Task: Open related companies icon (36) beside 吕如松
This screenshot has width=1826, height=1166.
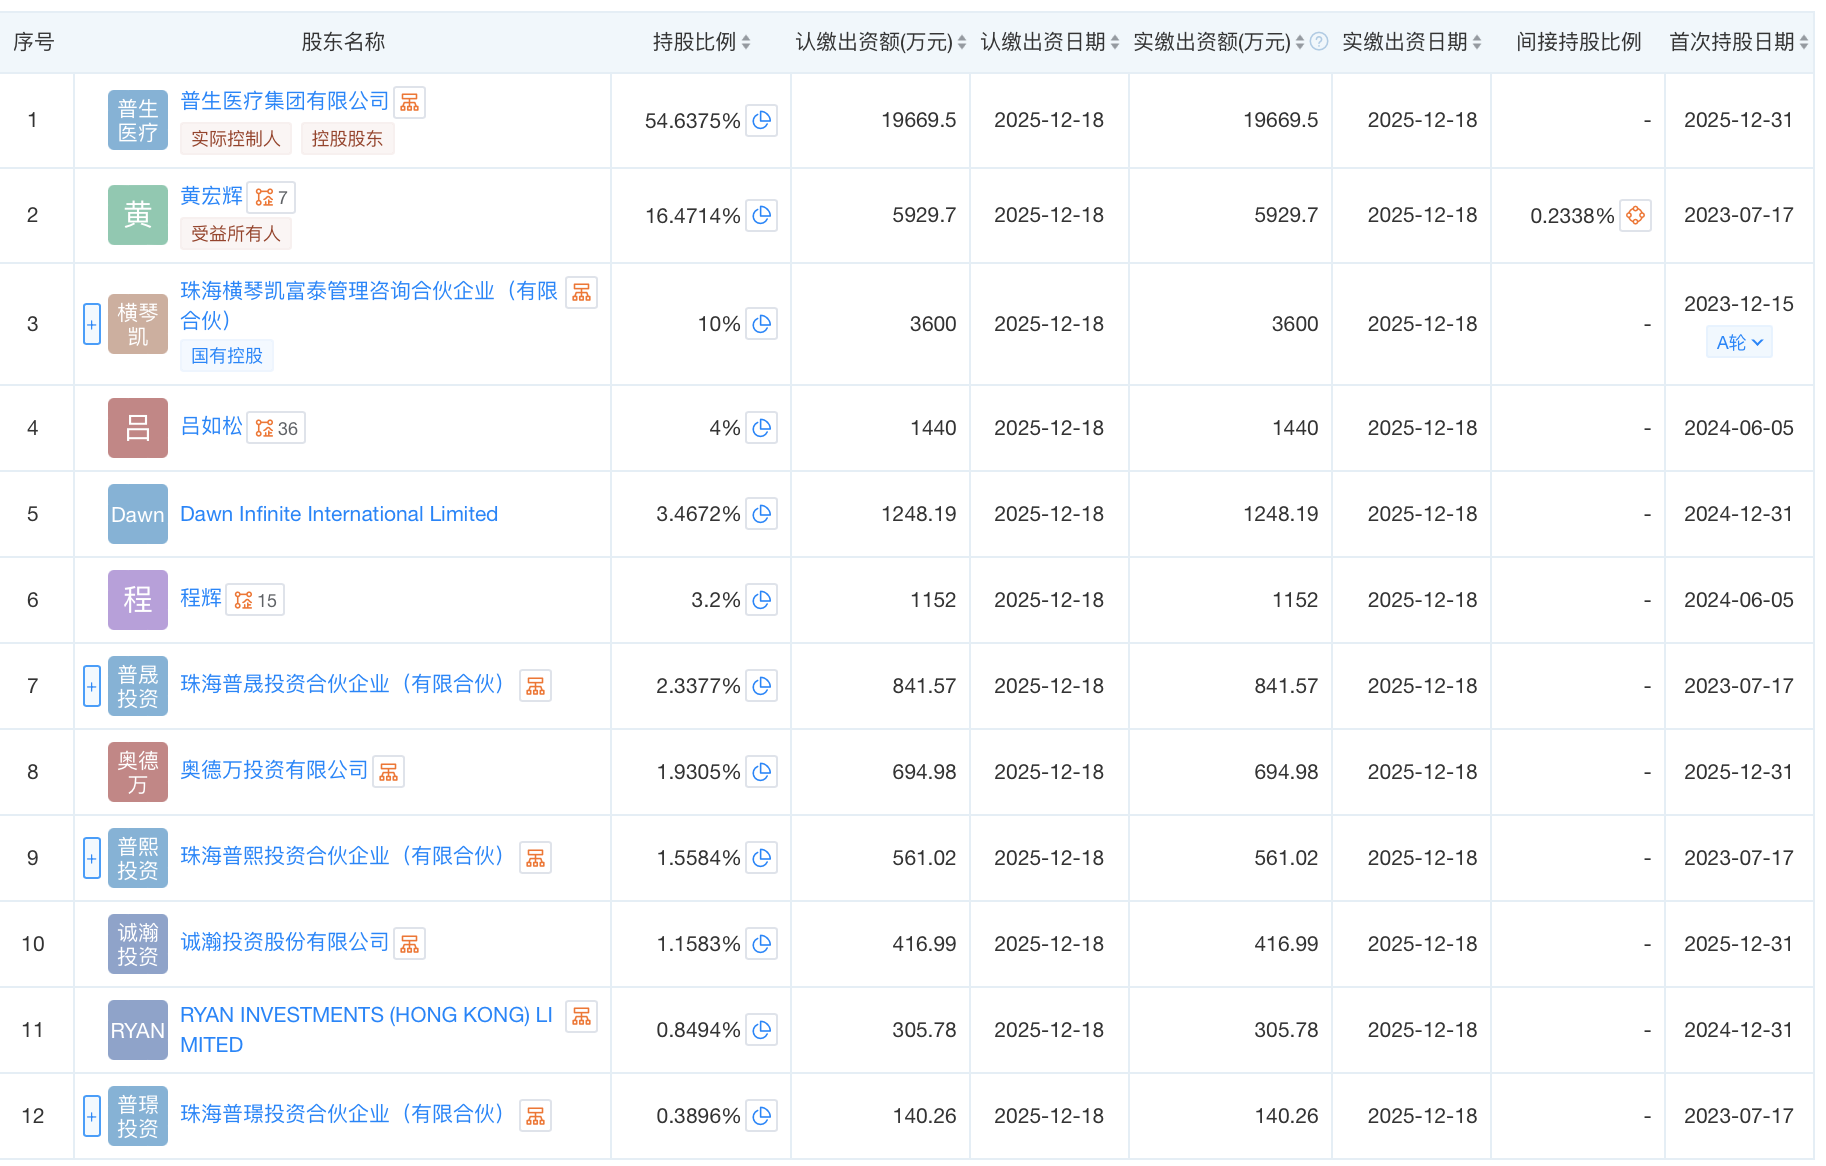Action: (x=276, y=428)
